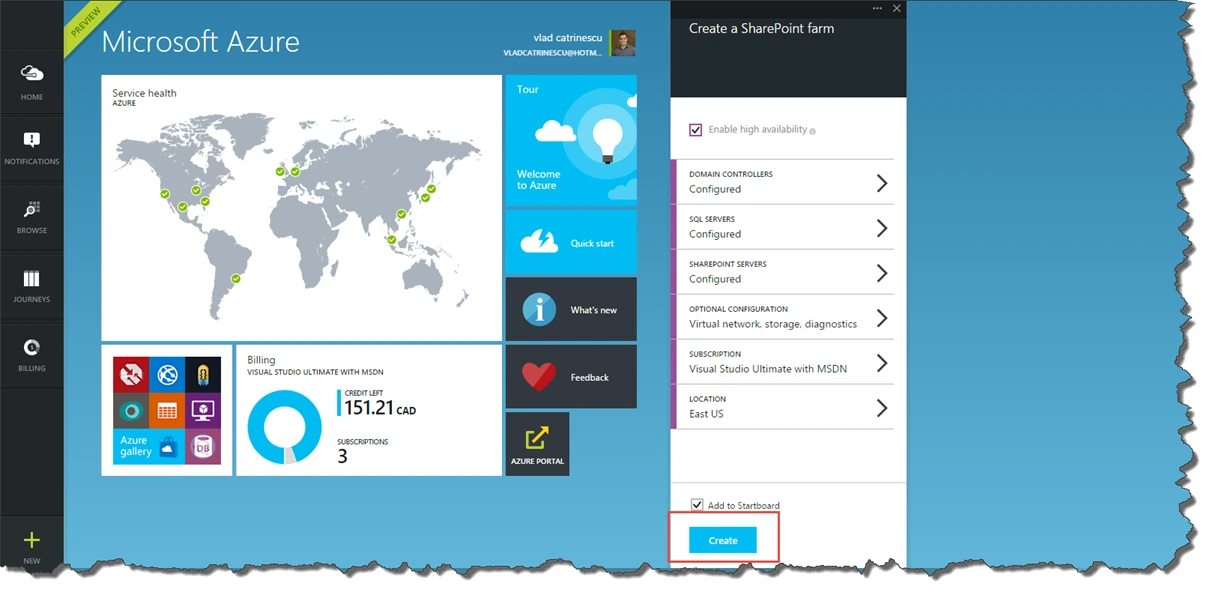Click the high availability info icon
This screenshot has height=592, width=1210.
click(812, 131)
